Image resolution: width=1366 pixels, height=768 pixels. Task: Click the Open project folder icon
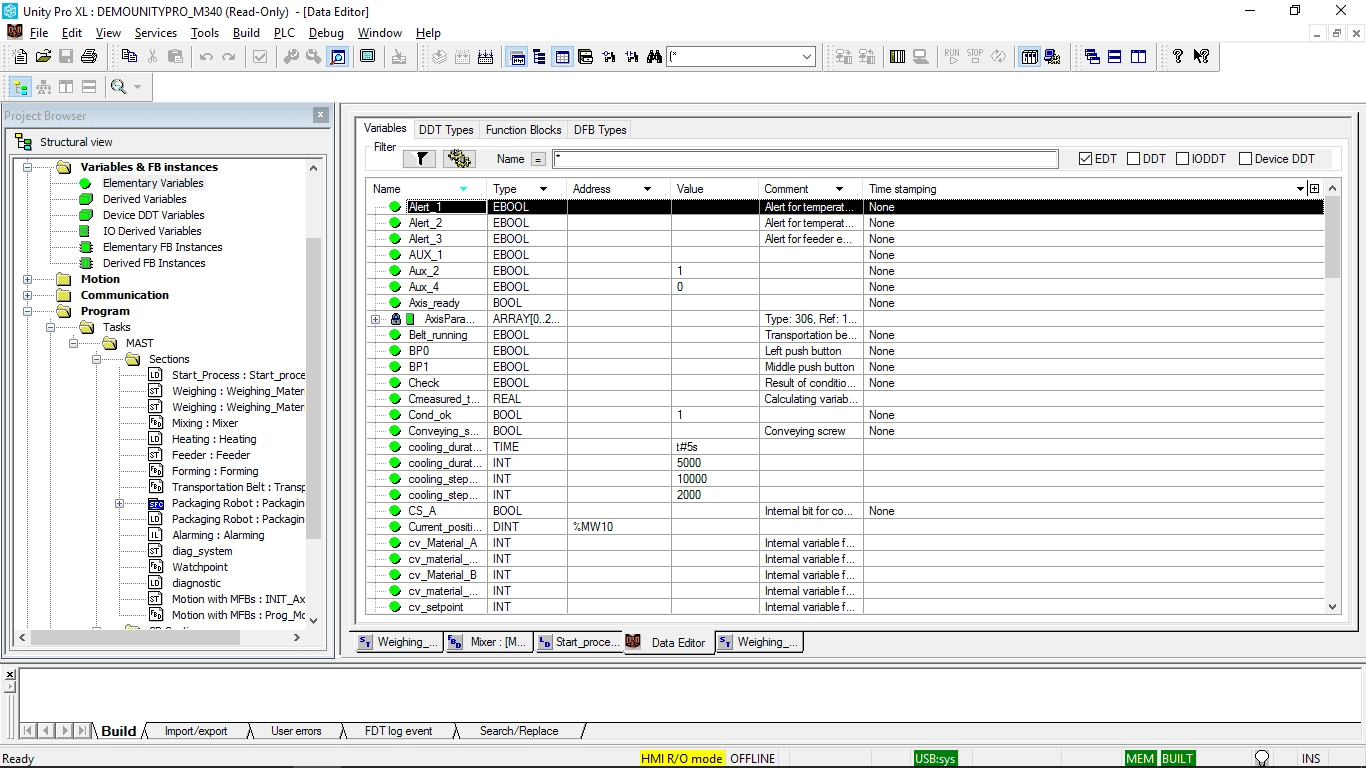(43, 57)
